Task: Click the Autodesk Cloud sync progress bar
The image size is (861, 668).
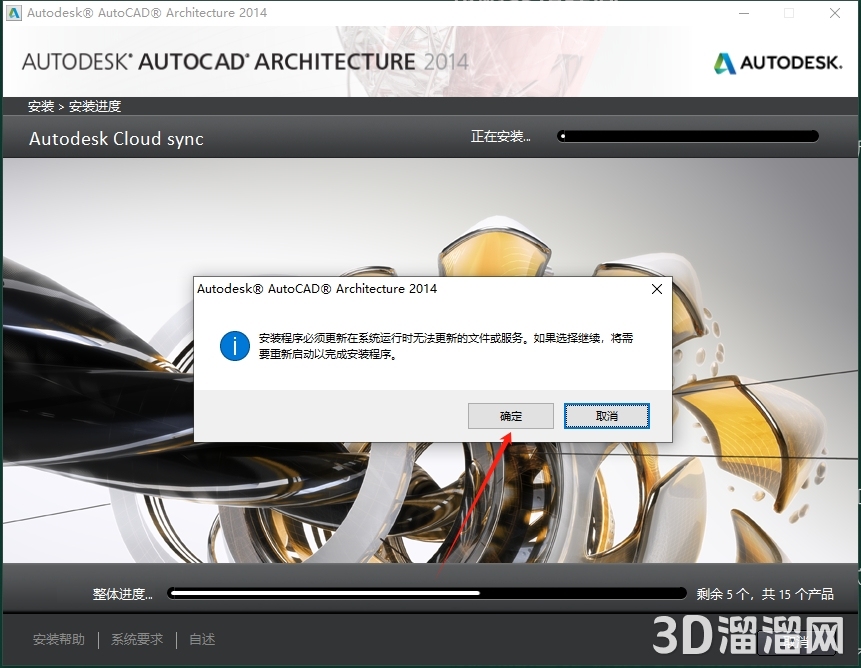Action: click(687, 136)
